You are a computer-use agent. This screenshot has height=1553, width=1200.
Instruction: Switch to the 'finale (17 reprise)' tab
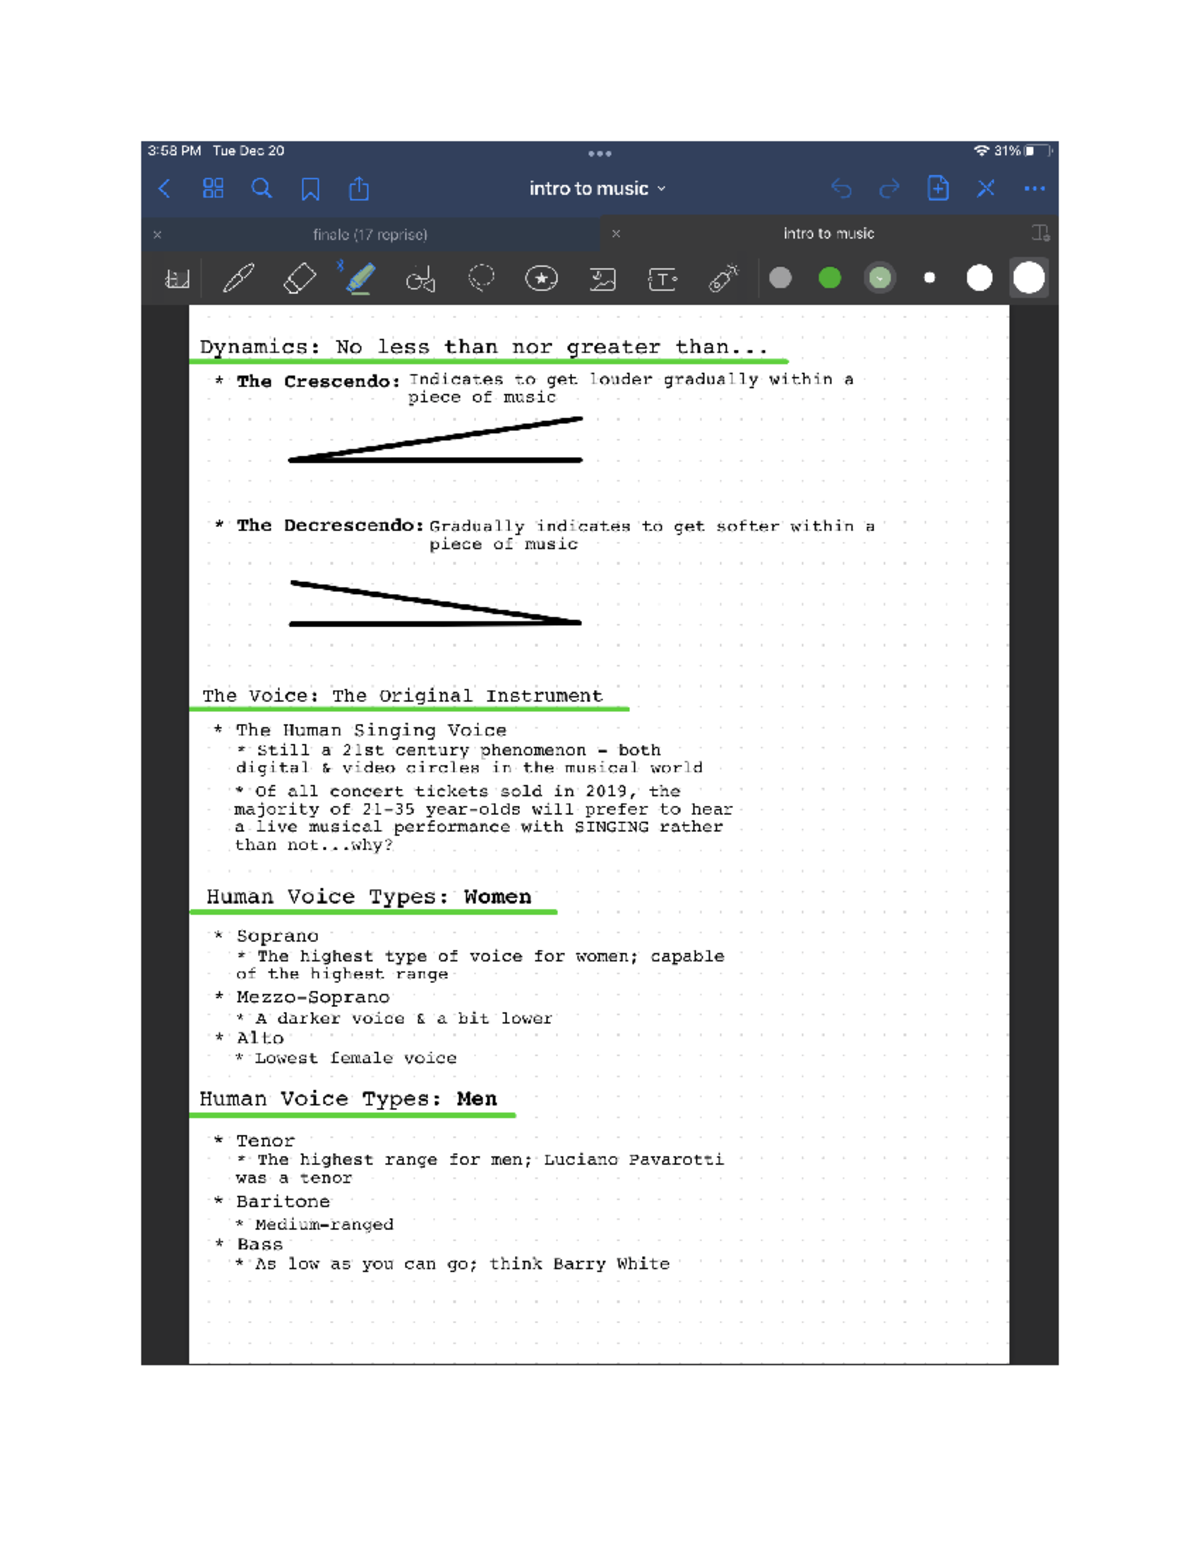tap(369, 234)
